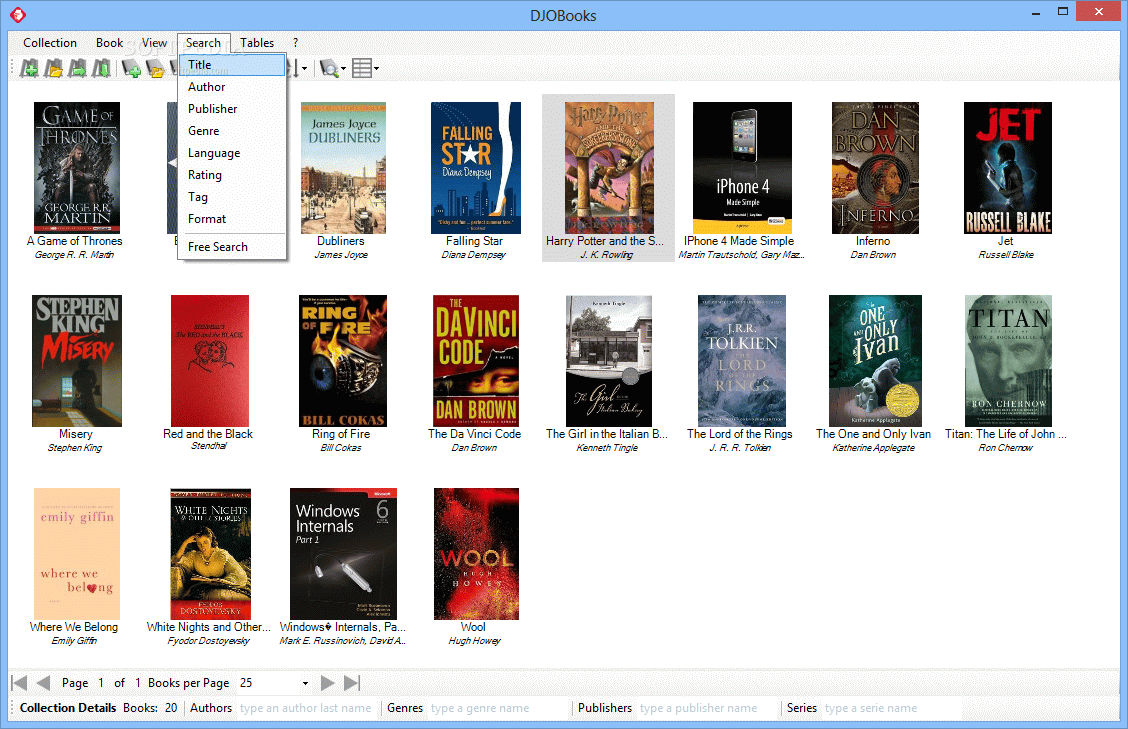
Task: Select the Falling Star book cover
Action: coord(476,168)
